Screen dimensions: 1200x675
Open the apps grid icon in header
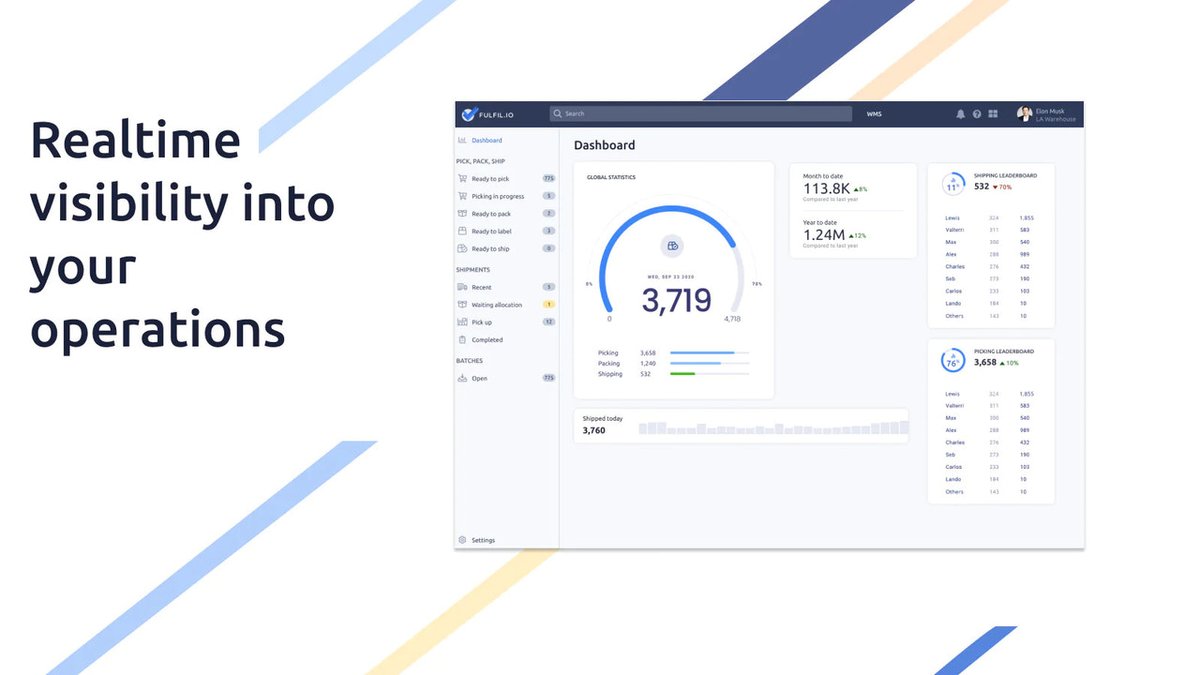pos(993,114)
